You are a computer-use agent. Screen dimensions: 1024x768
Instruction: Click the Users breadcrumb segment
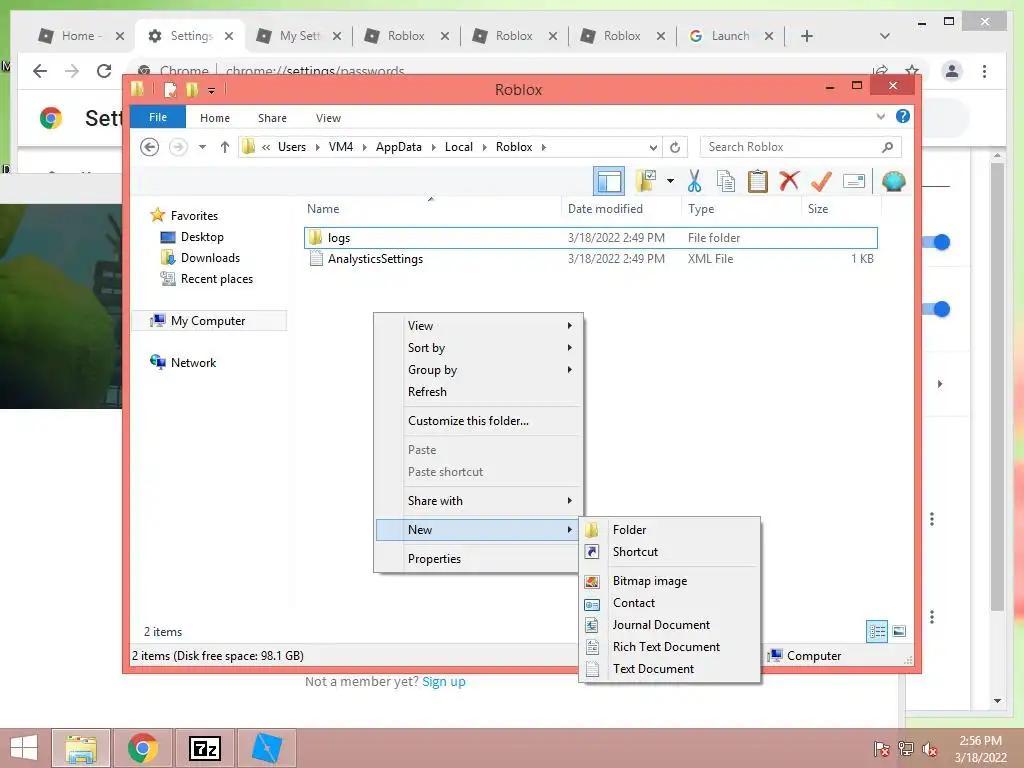pos(292,147)
